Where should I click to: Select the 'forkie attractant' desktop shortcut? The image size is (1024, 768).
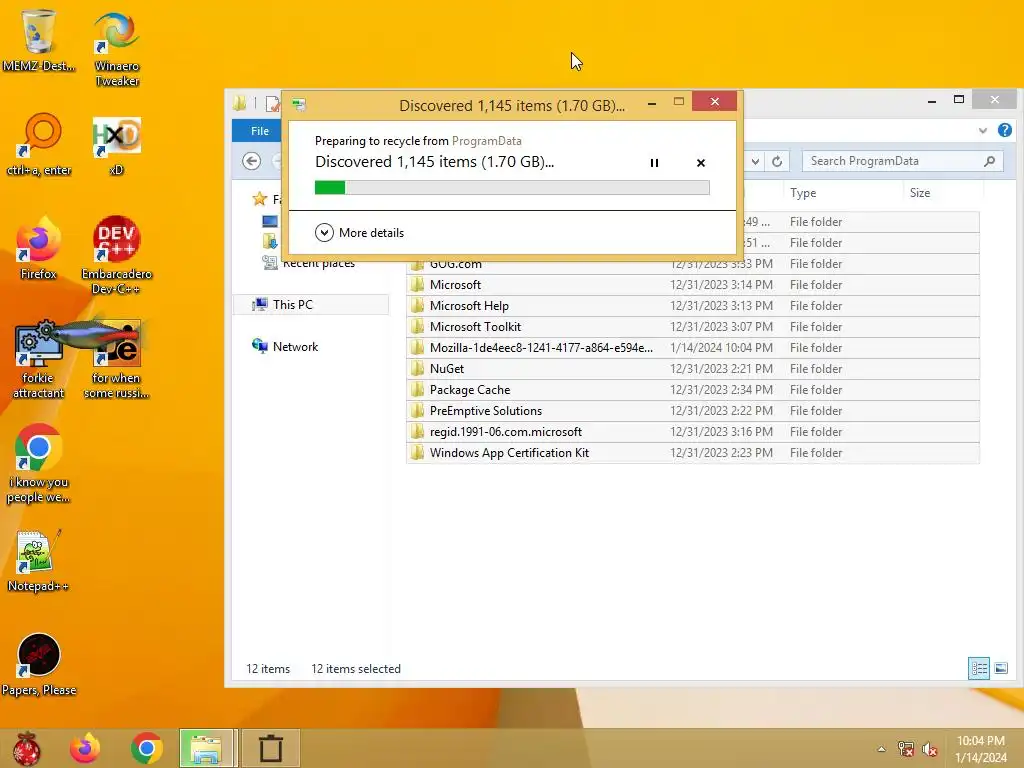click(x=39, y=359)
